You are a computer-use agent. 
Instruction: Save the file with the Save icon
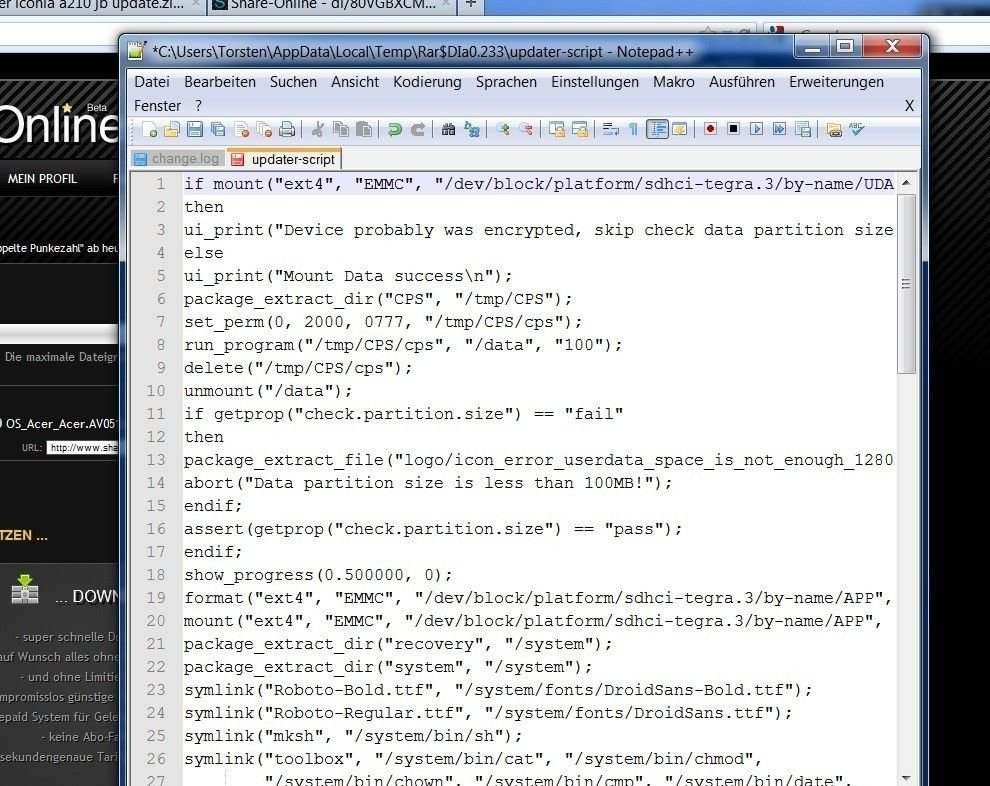(195, 129)
